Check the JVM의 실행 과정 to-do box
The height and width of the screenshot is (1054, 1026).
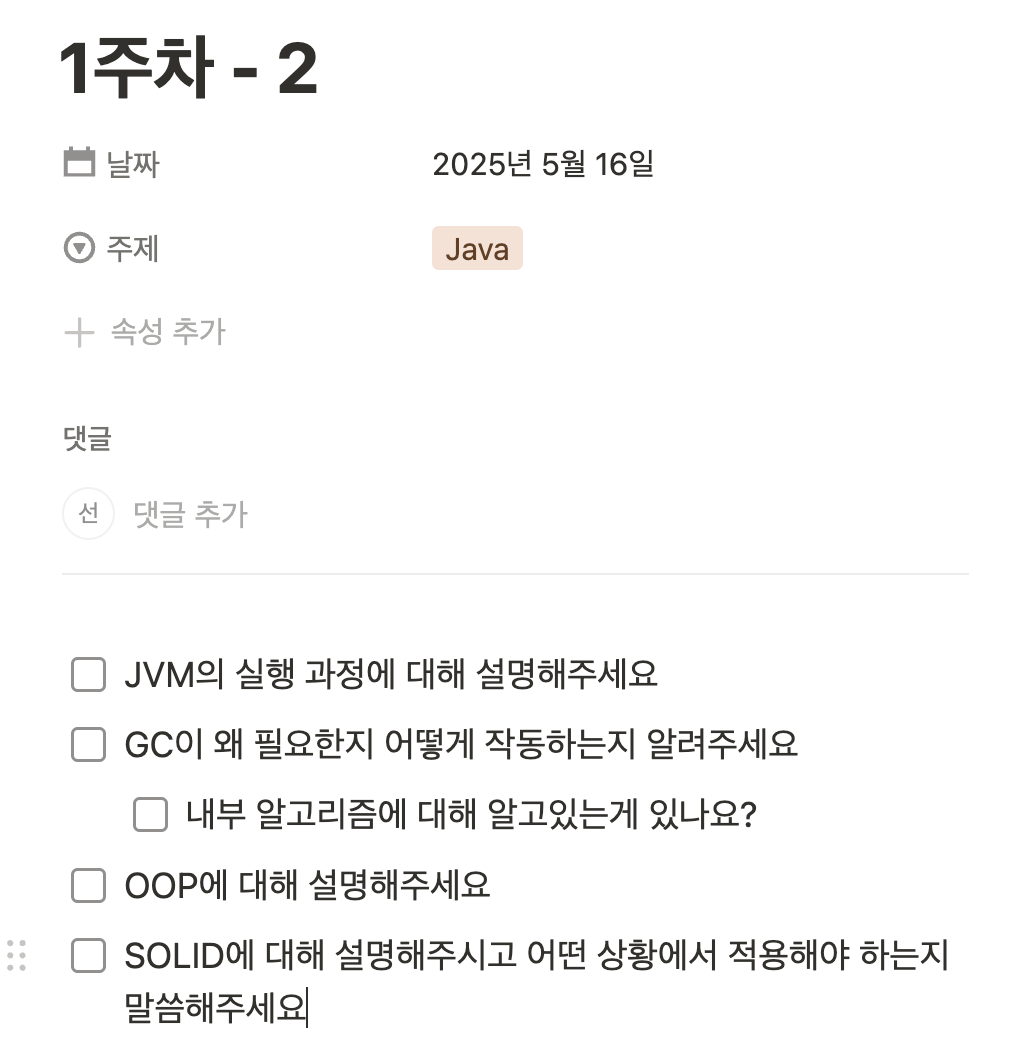(x=89, y=674)
